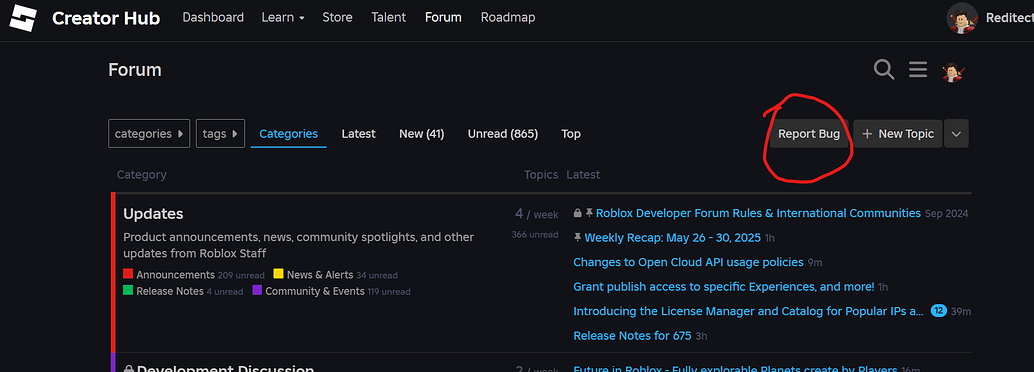Click the Reditect username text

[x=1010, y=18]
